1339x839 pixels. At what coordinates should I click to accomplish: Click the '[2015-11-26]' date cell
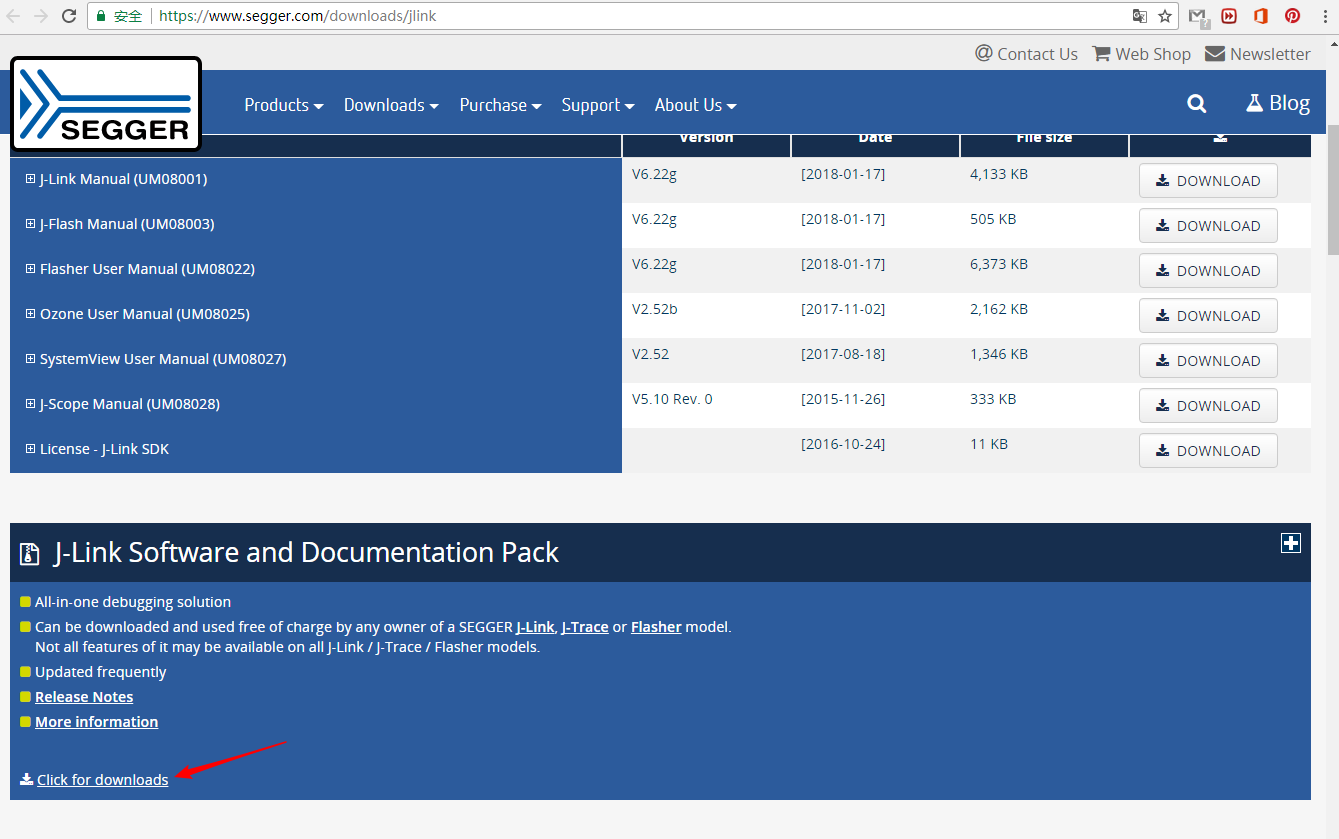coord(843,399)
